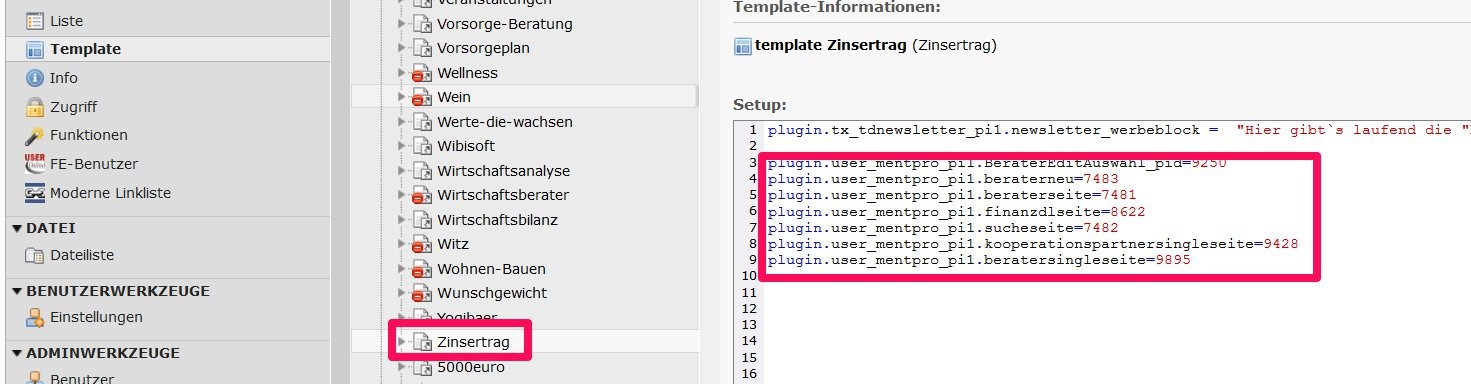This screenshot has width=1471, height=384.
Task: Expand the Wellness tree node
Action: [x=402, y=73]
